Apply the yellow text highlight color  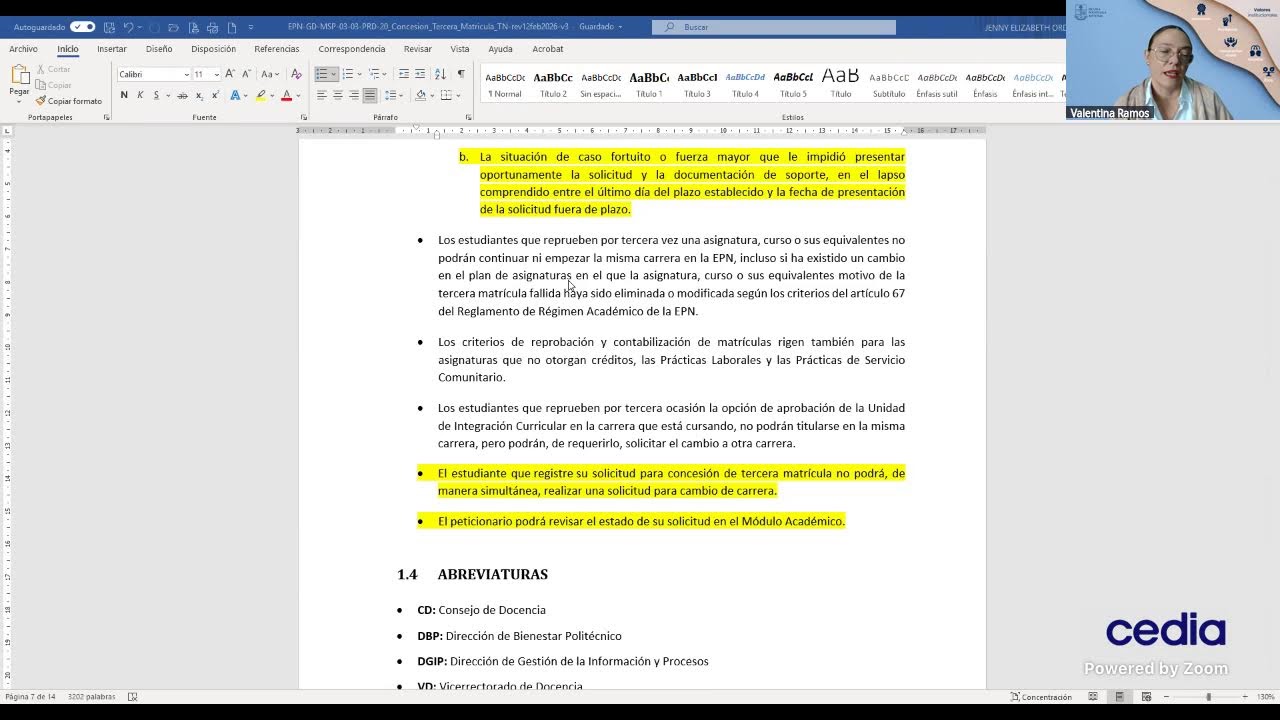tap(260, 95)
